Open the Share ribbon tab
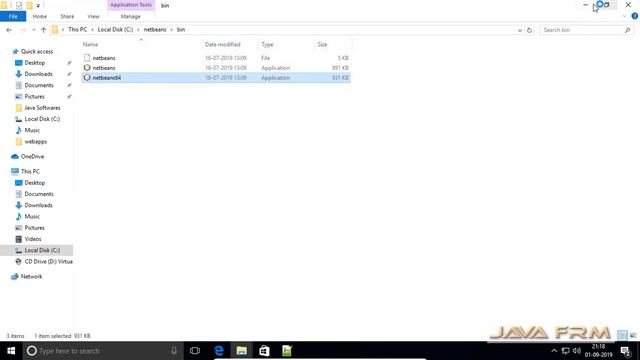 click(67, 16)
